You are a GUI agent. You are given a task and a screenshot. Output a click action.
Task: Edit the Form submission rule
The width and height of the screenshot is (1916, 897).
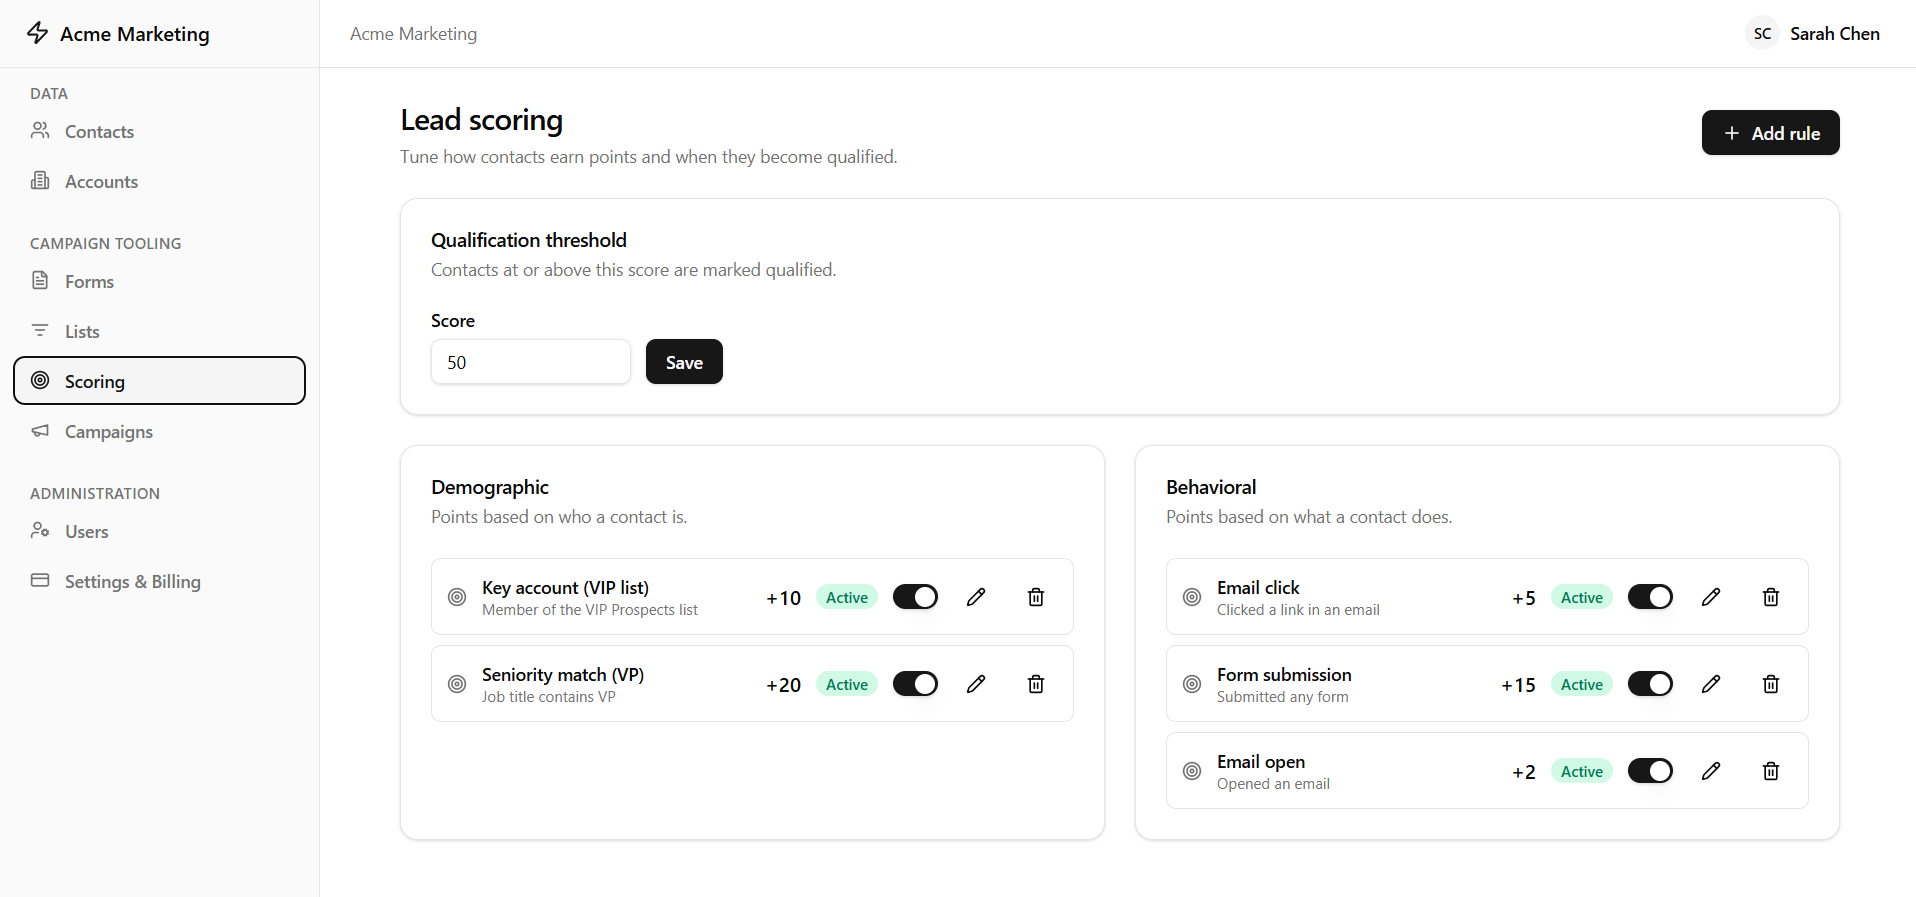click(1711, 684)
